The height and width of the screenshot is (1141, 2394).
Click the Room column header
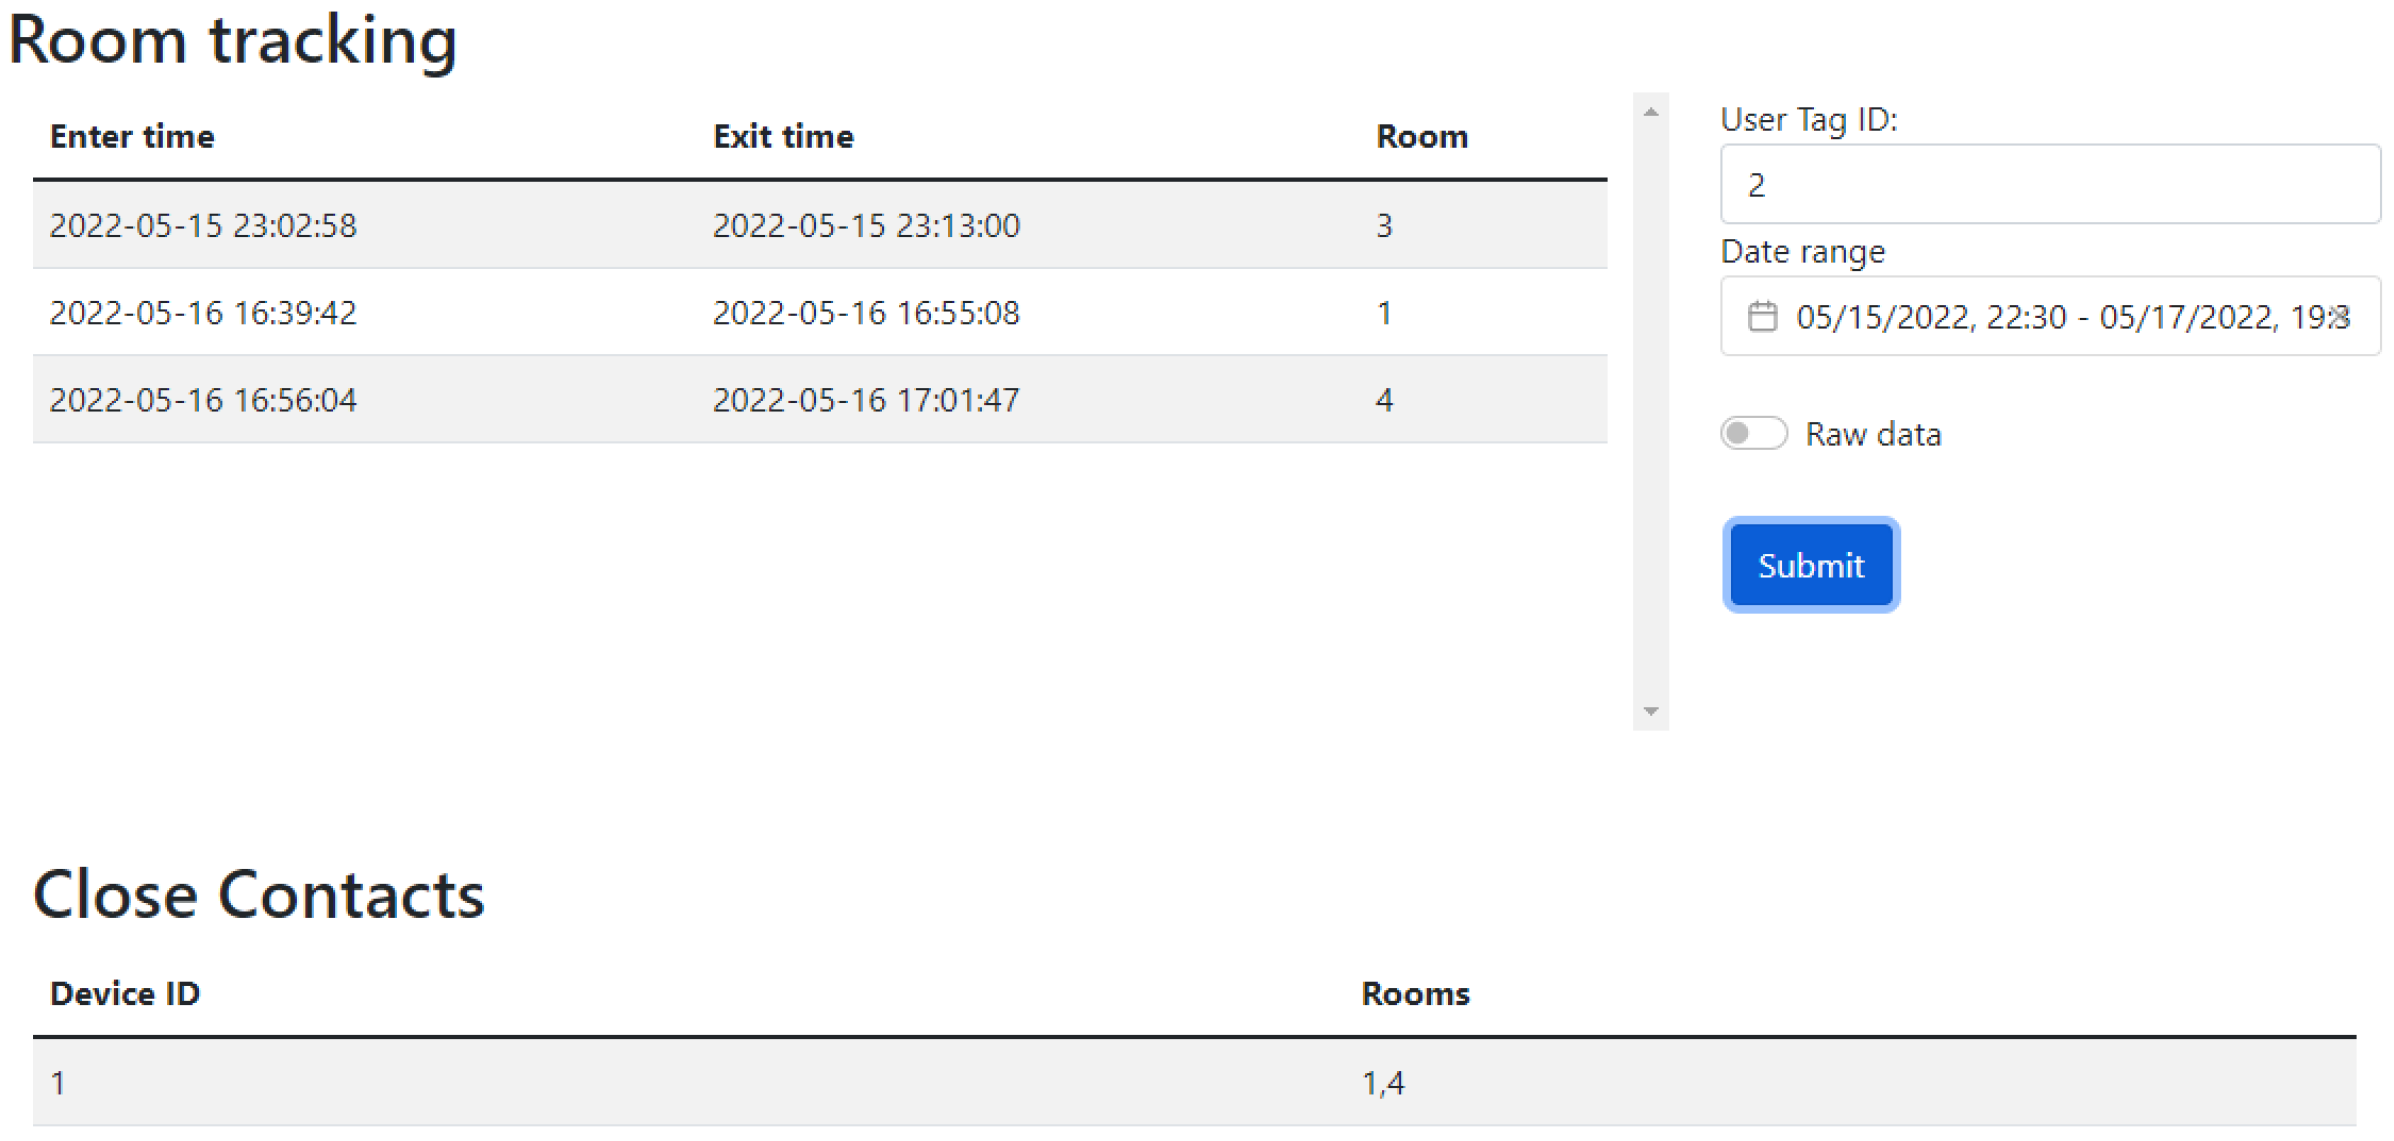pyautogui.click(x=1421, y=136)
